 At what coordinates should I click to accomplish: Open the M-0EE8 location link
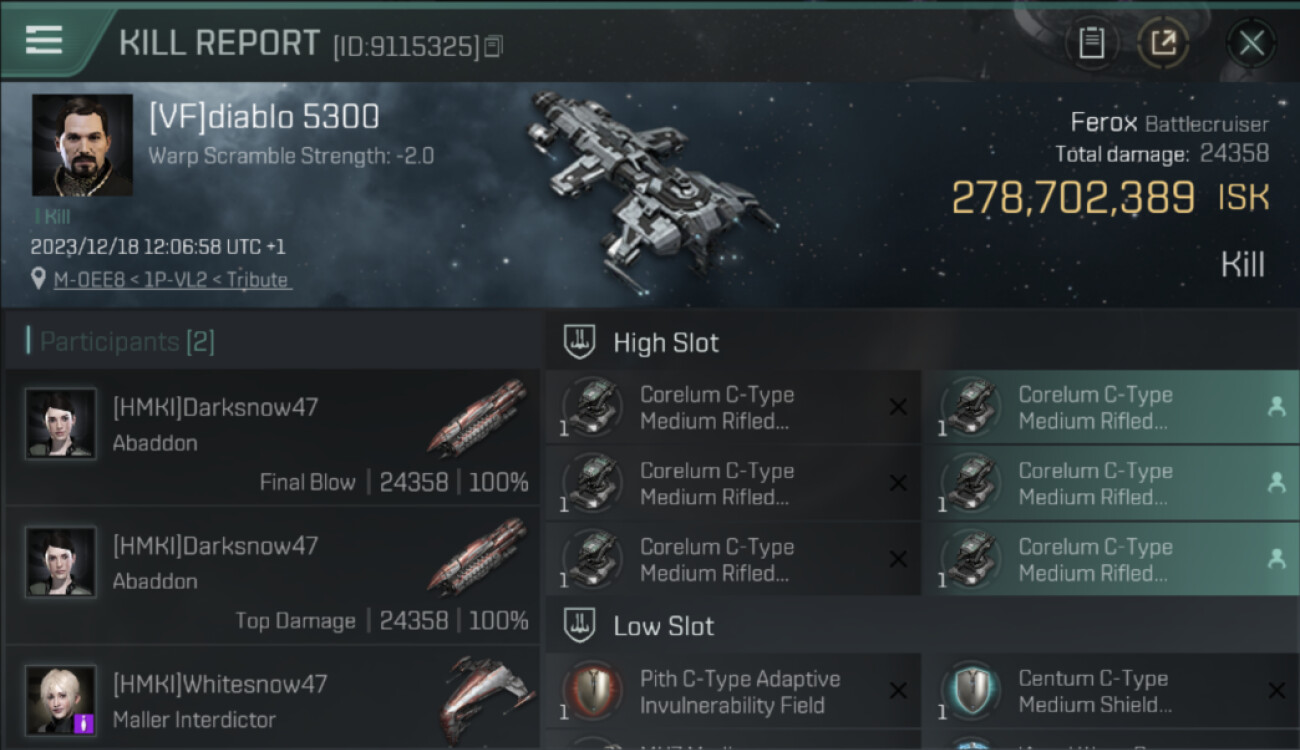(172, 280)
